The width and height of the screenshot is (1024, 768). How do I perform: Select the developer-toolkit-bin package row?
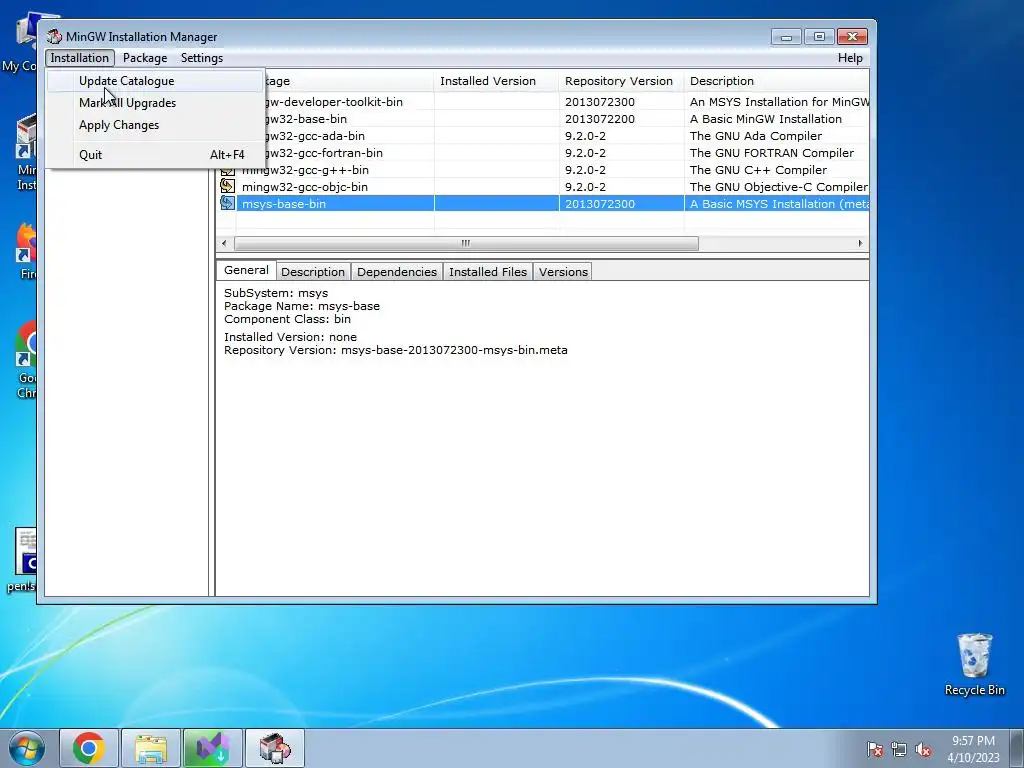pyautogui.click(x=543, y=102)
